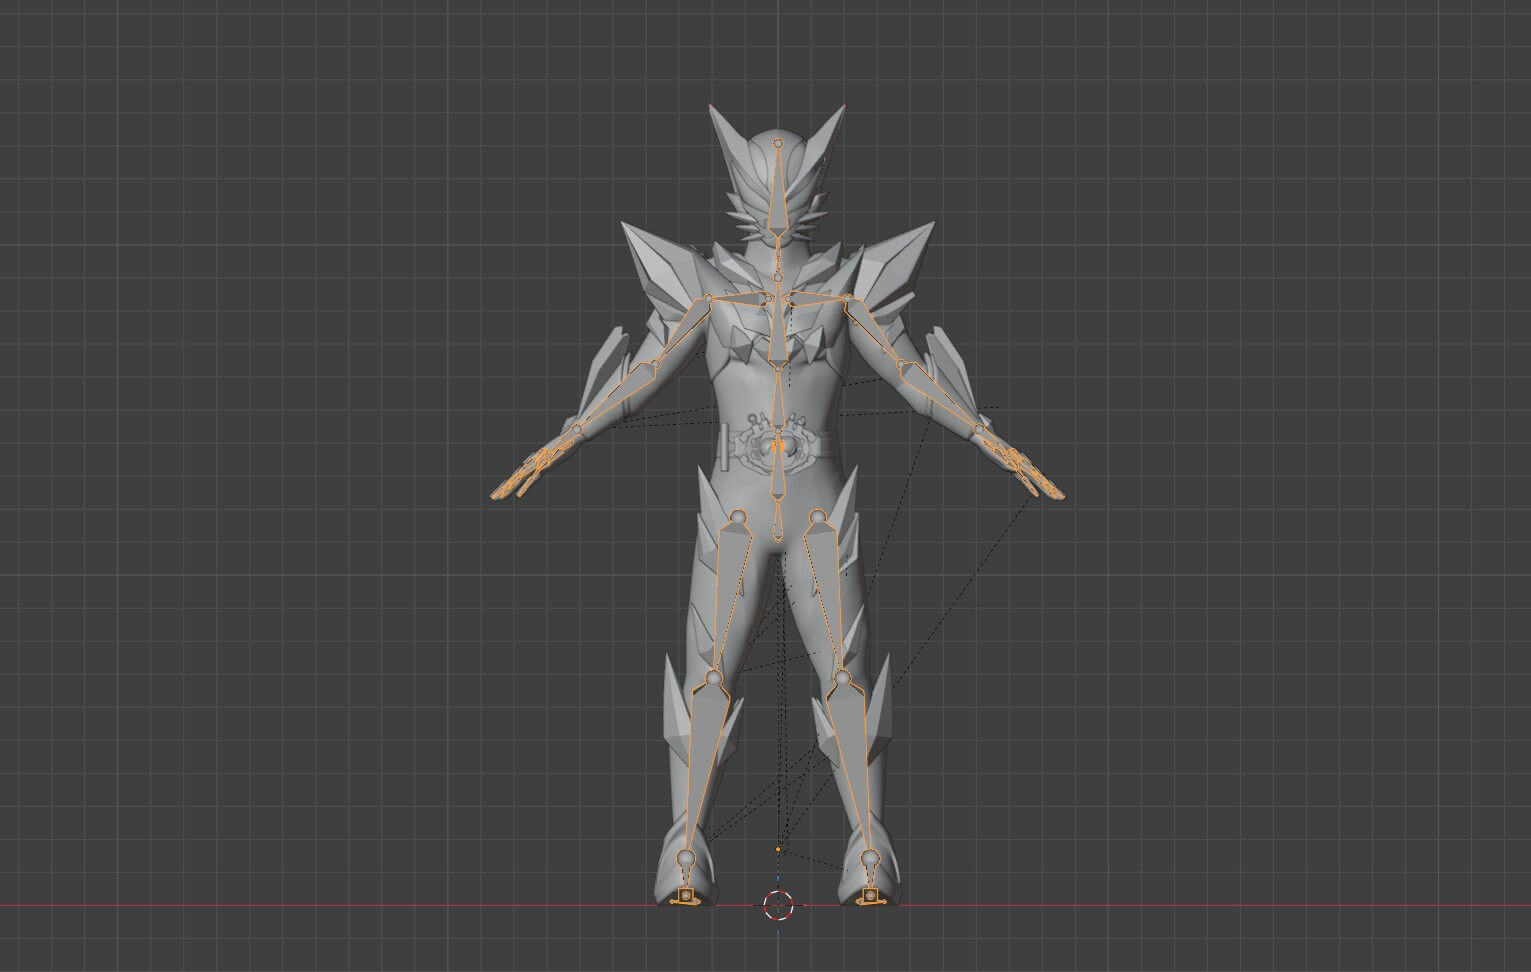Screen dimensions: 1531x972
Task: Select the armature's head bone
Action: 779,190
